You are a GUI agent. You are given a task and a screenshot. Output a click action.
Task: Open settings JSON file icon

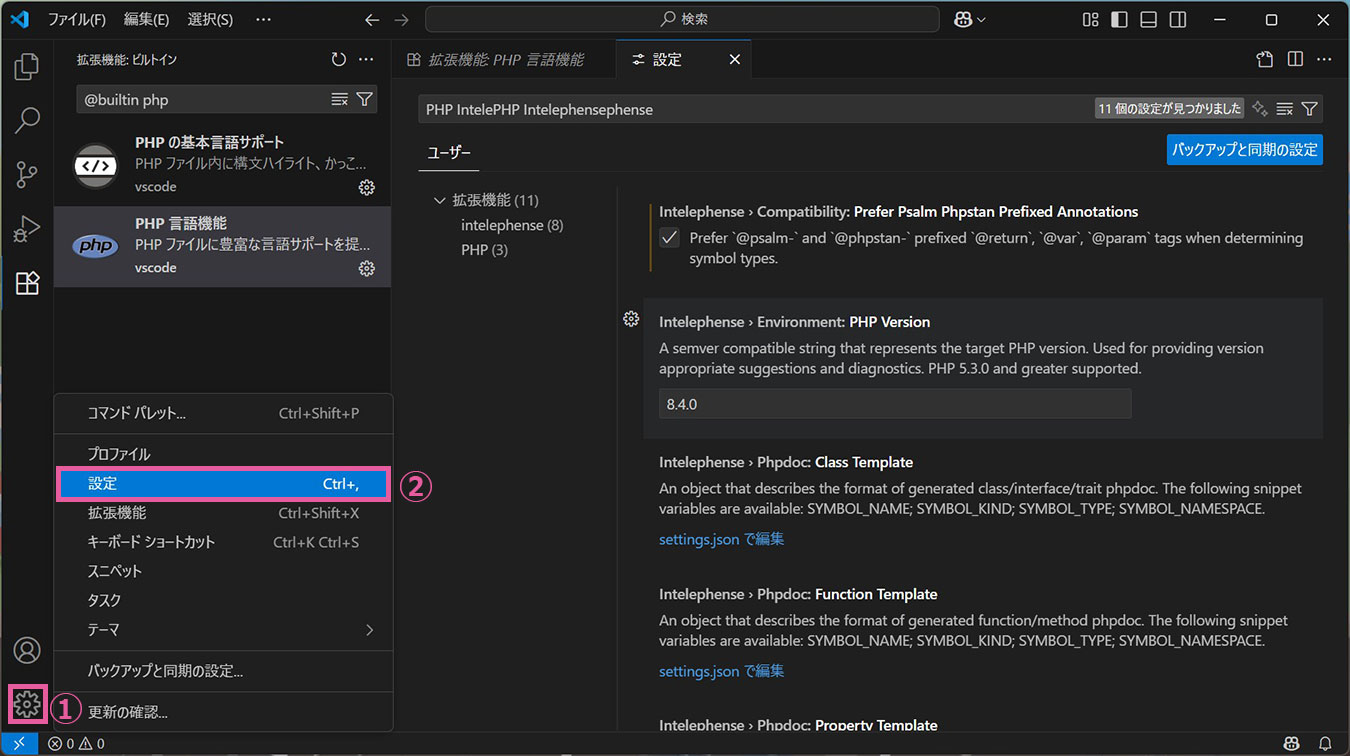coord(1265,60)
